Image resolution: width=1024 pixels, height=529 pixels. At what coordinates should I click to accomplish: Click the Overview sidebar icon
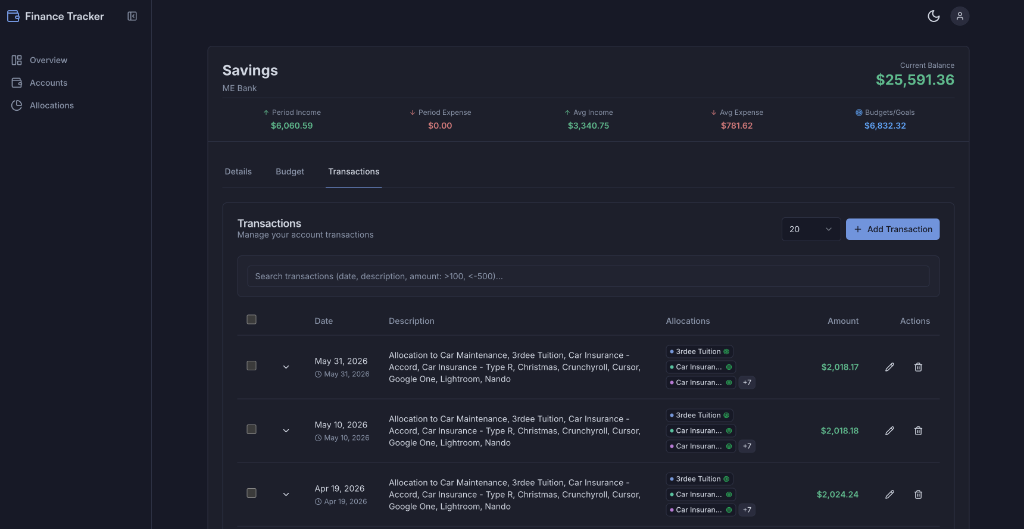coord(17,60)
